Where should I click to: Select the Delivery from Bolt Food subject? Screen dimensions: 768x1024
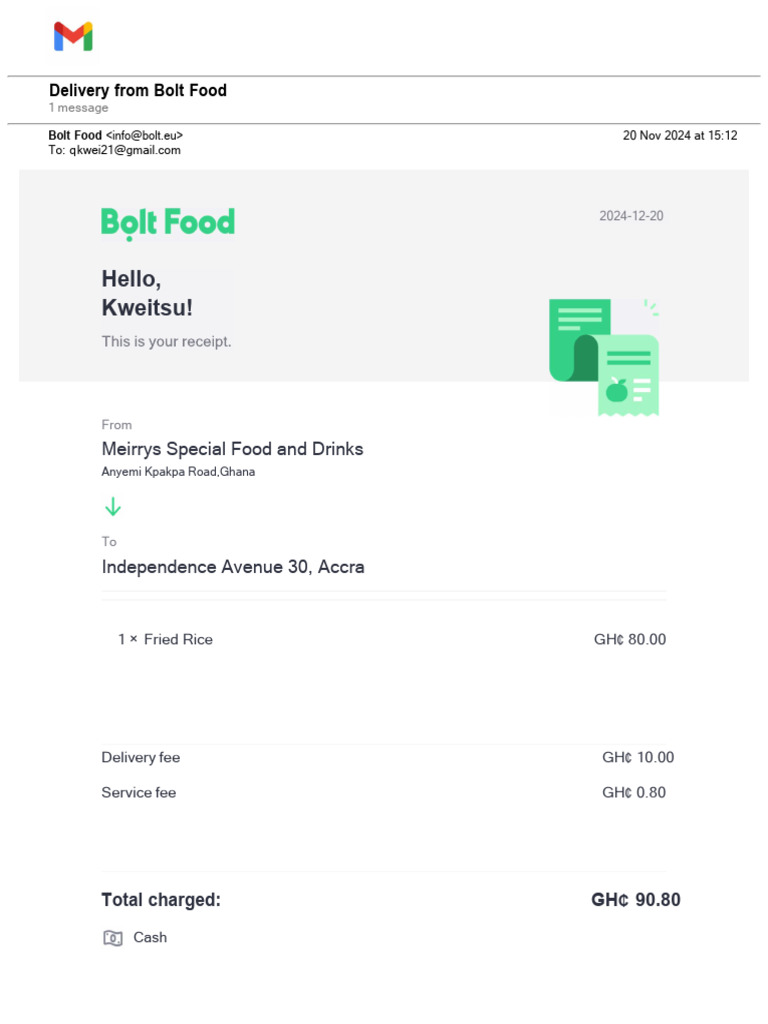(138, 90)
